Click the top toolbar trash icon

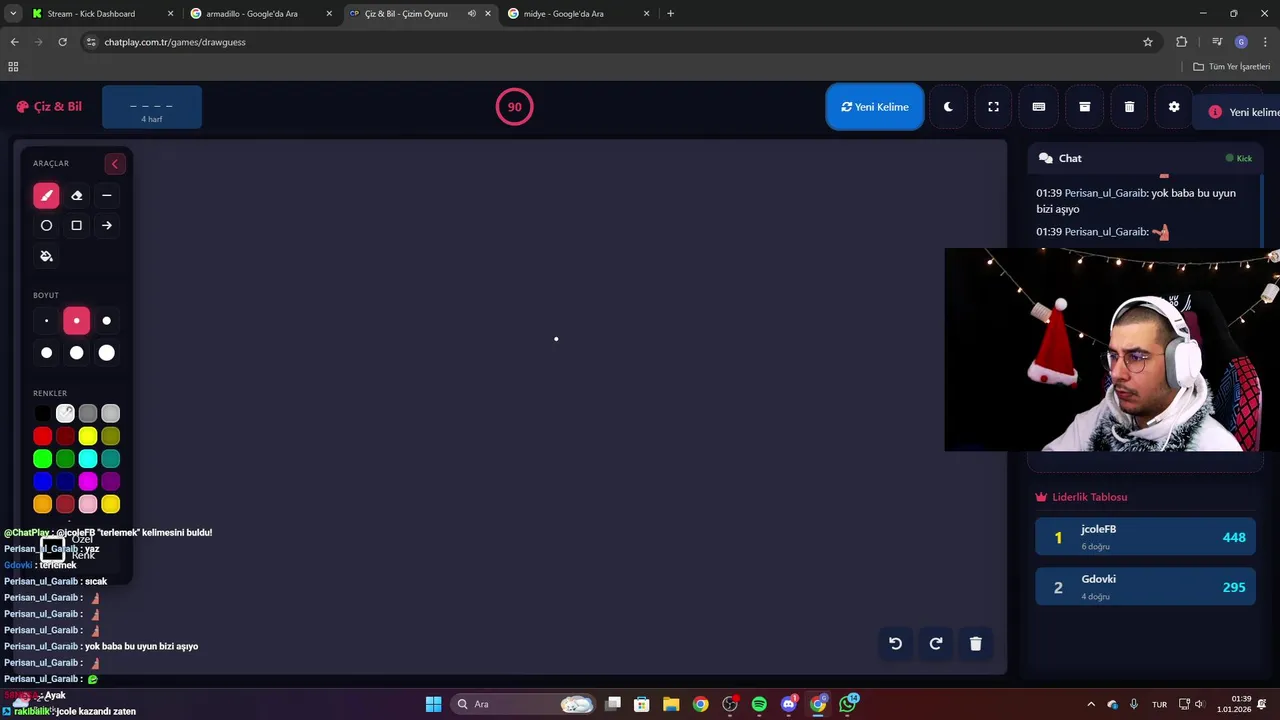pyautogui.click(x=1129, y=107)
